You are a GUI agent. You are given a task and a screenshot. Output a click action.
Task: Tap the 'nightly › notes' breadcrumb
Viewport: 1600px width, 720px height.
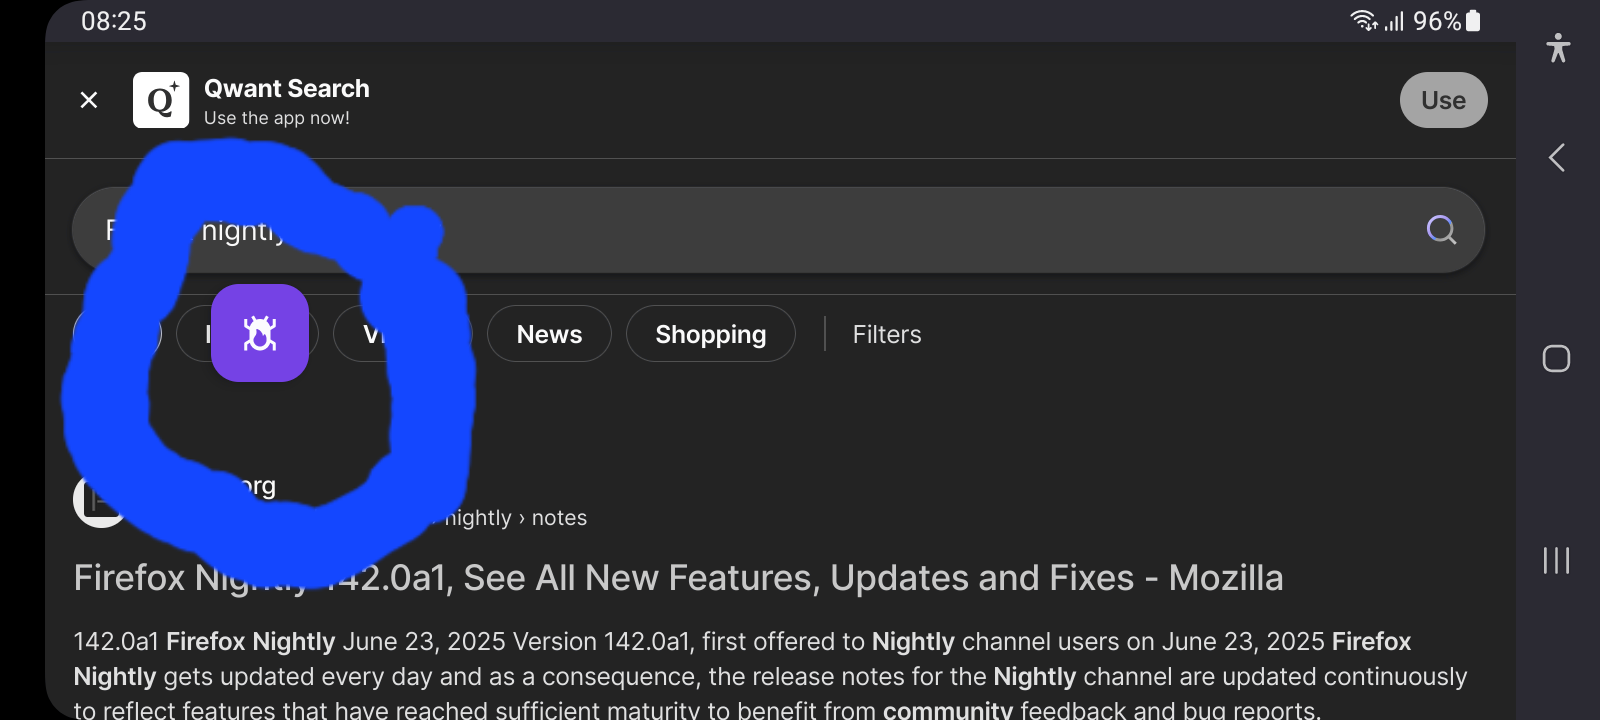[x=515, y=518]
